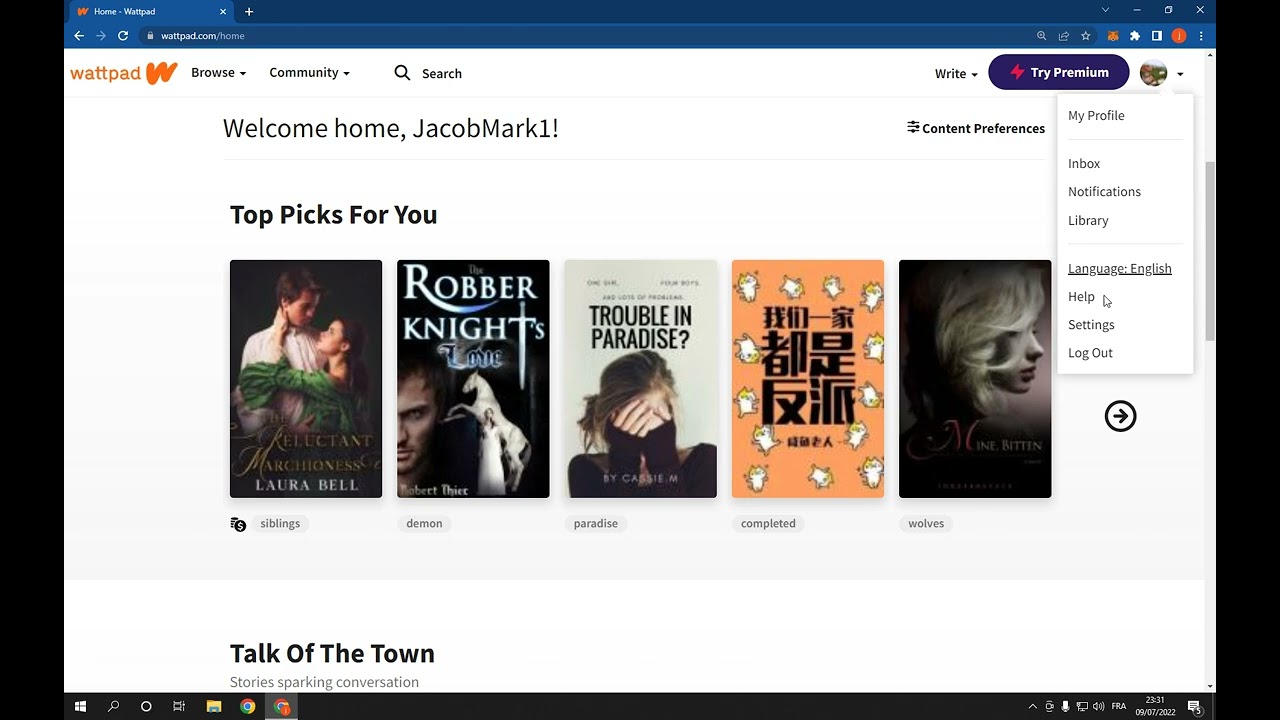Open the tab search chevron in title bar

[1105, 10]
